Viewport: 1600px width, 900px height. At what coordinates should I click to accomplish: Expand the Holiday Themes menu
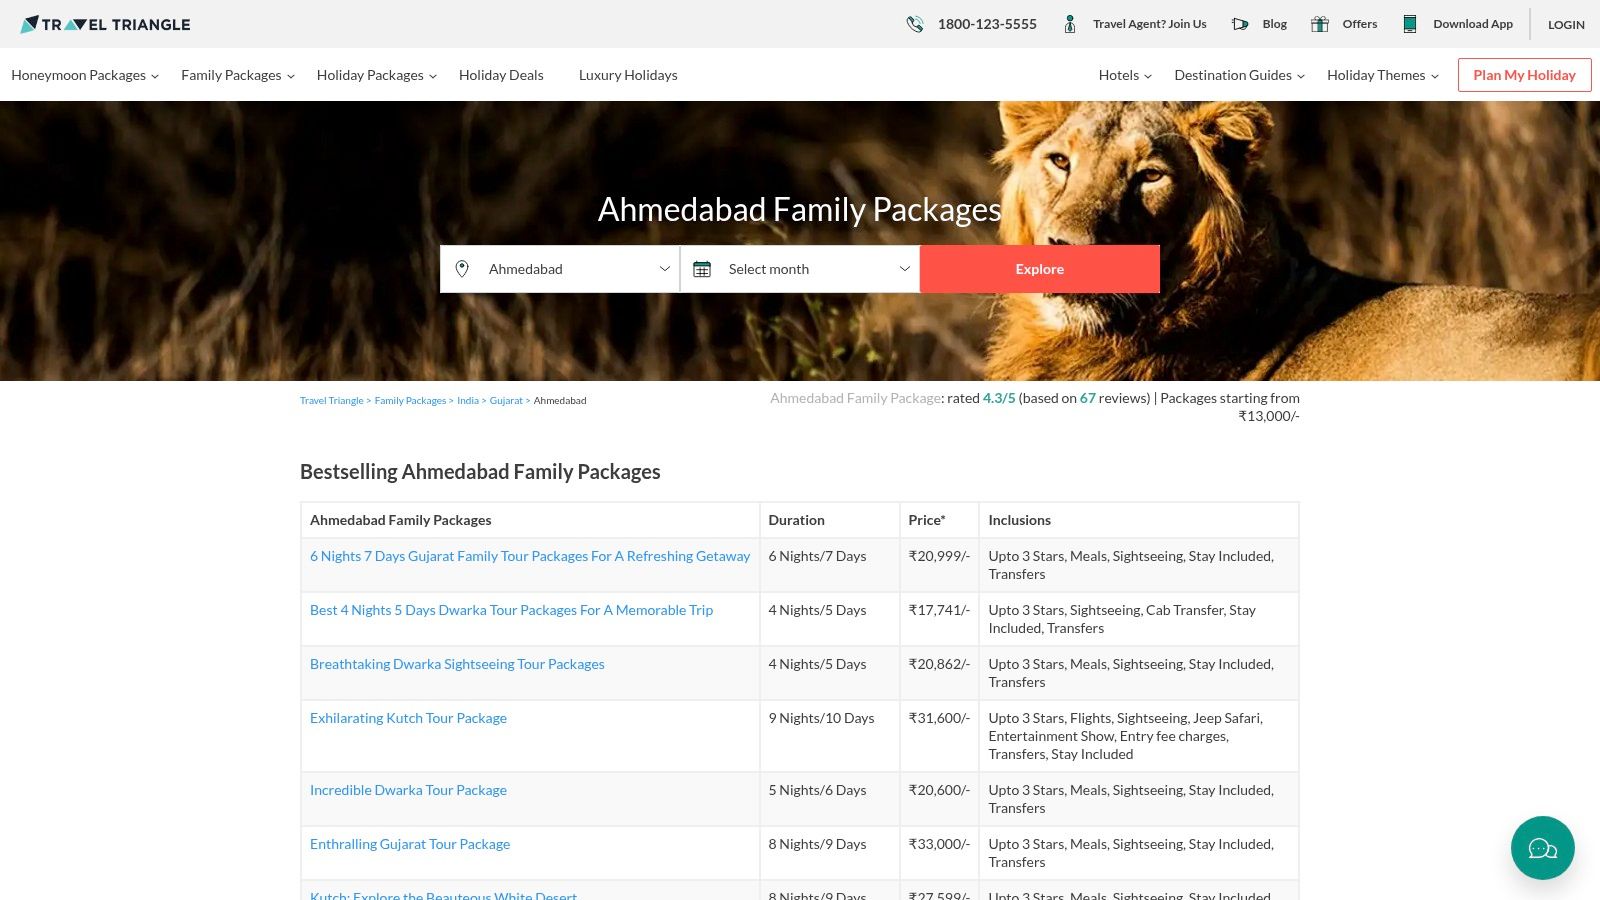click(1376, 75)
